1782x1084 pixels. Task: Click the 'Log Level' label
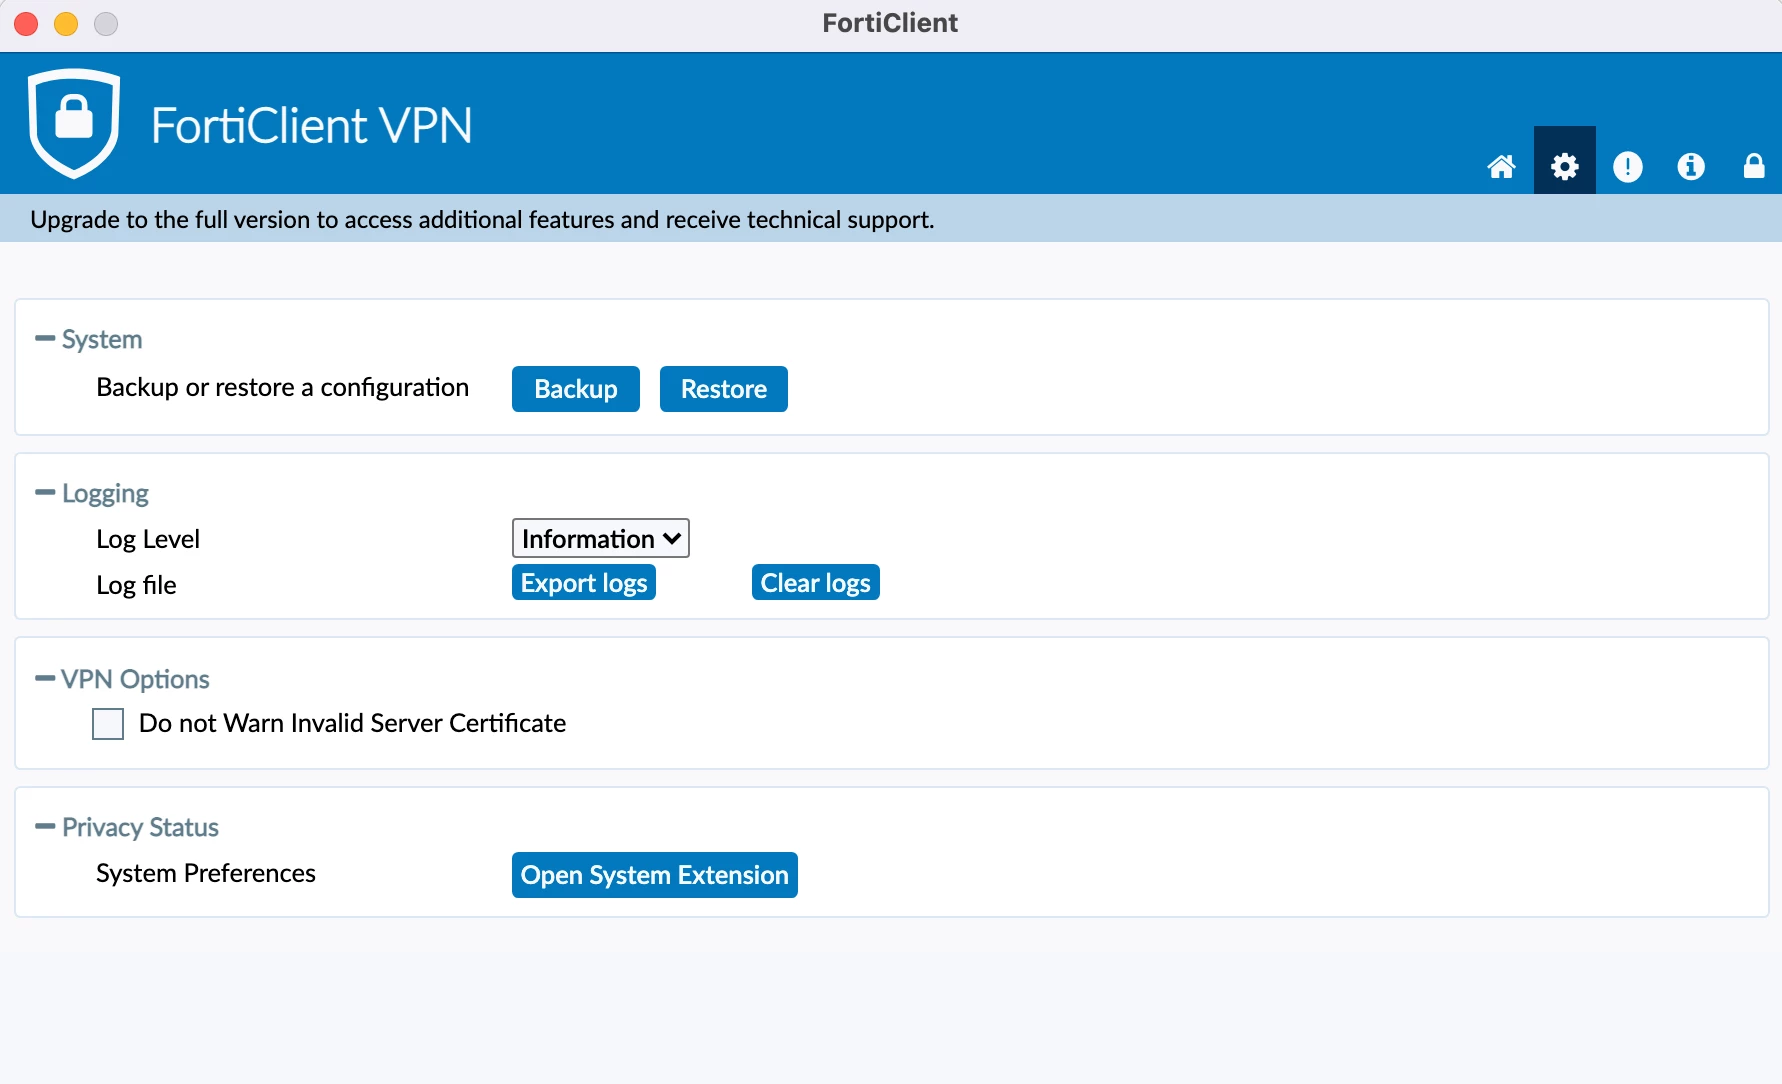148,539
